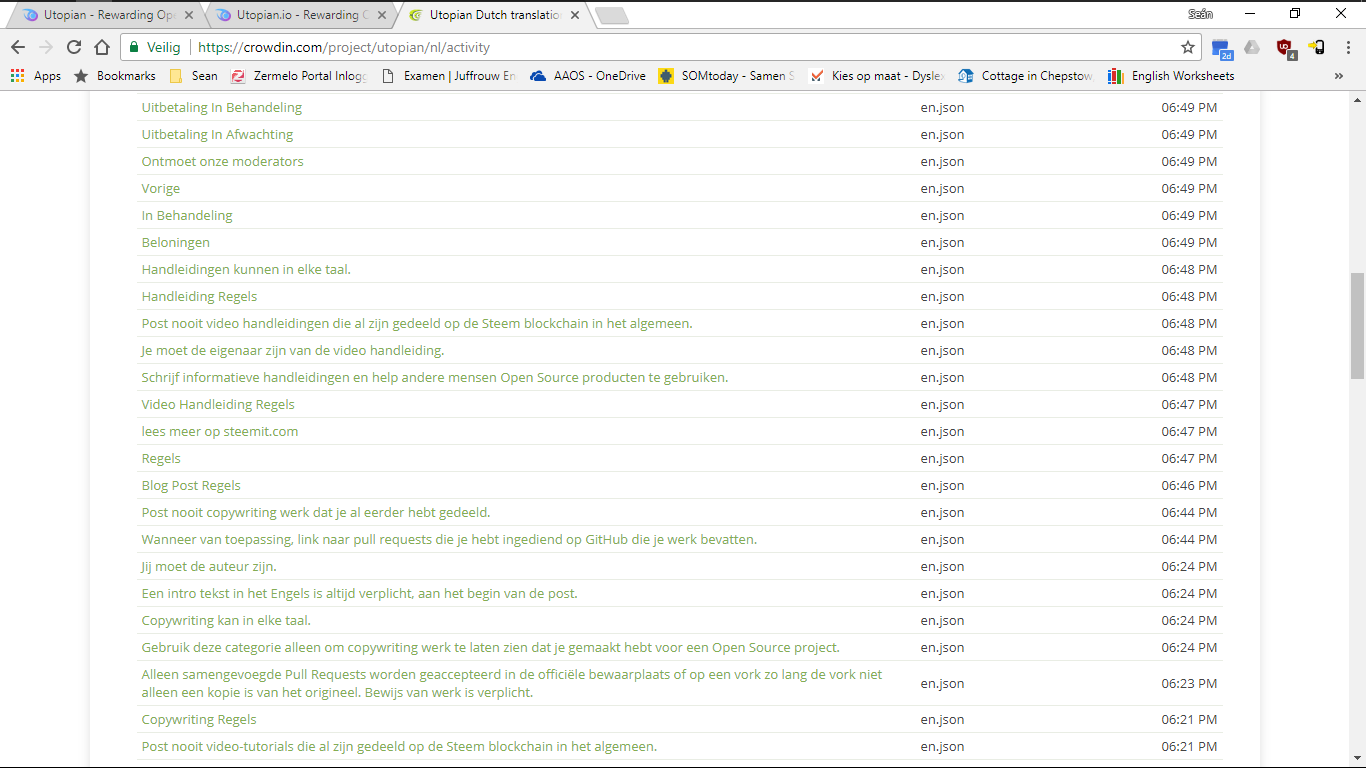
Task: Close the first Utopian - Rewarding tab
Action: click(x=189, y=15)
